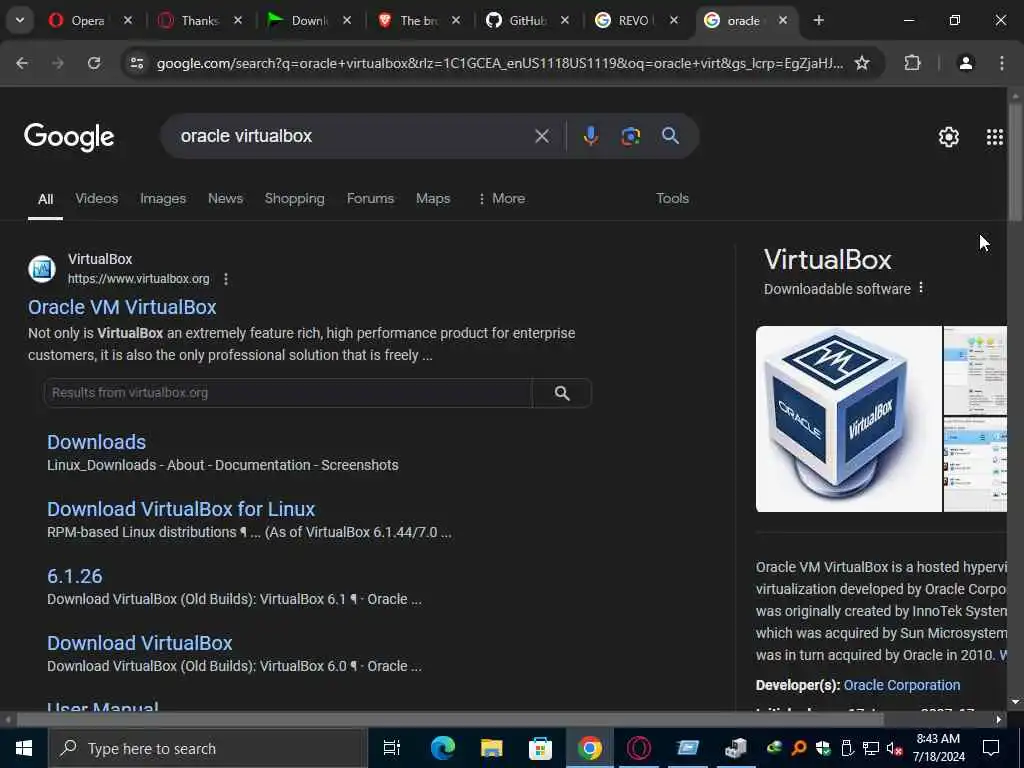
Task: Open Opera GX from the taskbar
Action: [638, 748]
